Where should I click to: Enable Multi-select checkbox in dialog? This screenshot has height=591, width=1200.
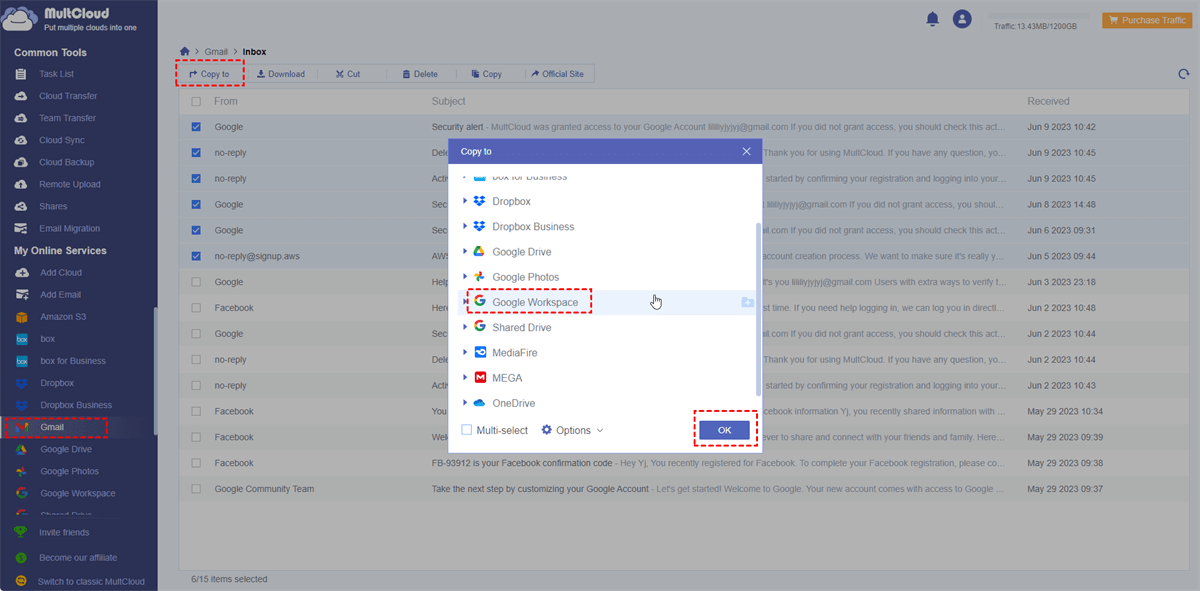(x=467, y=430)
